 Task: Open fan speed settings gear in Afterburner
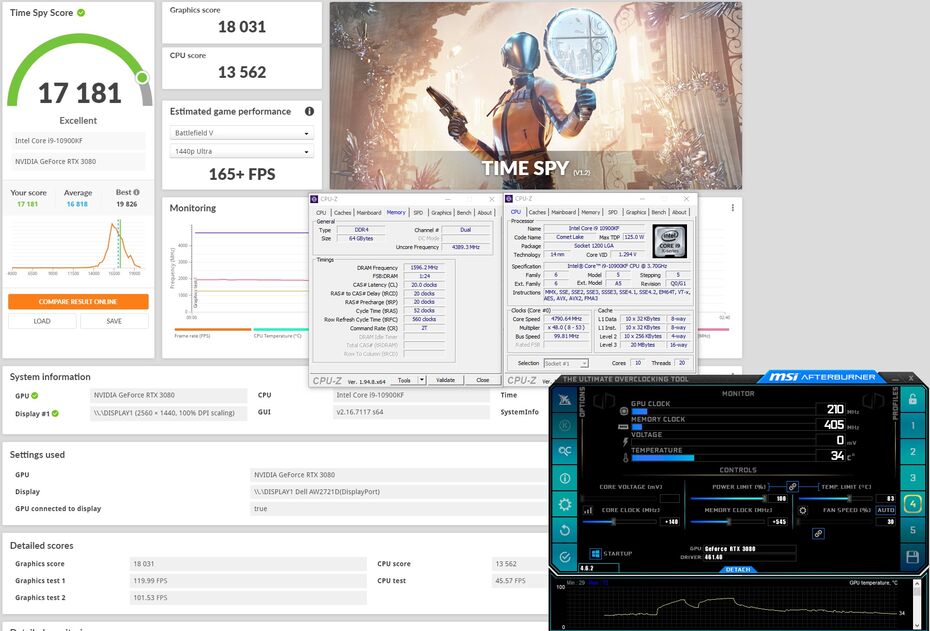802,511
